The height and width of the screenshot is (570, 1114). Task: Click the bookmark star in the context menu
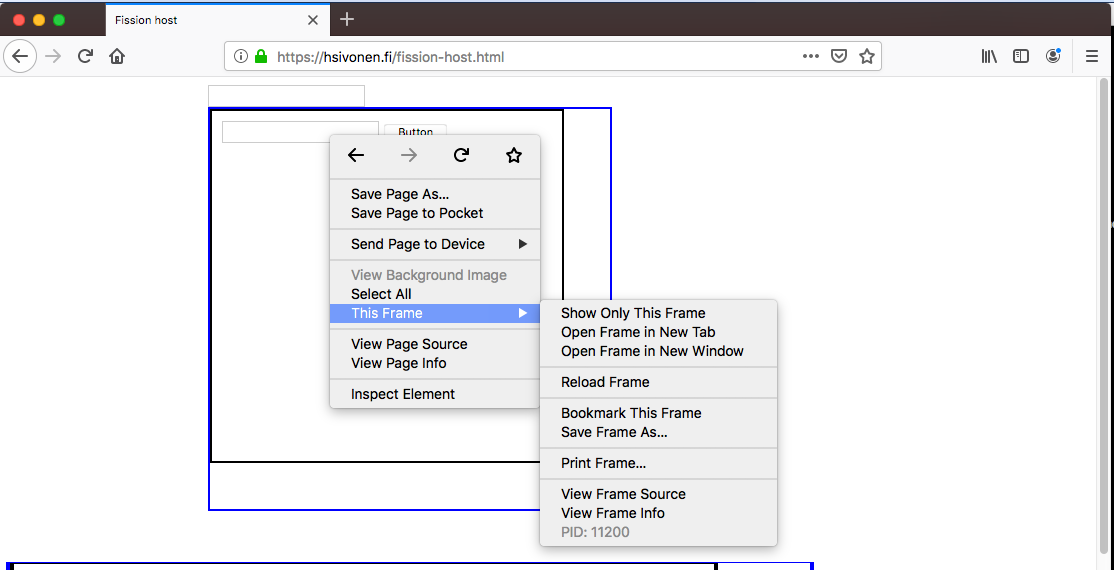[514, 155]
